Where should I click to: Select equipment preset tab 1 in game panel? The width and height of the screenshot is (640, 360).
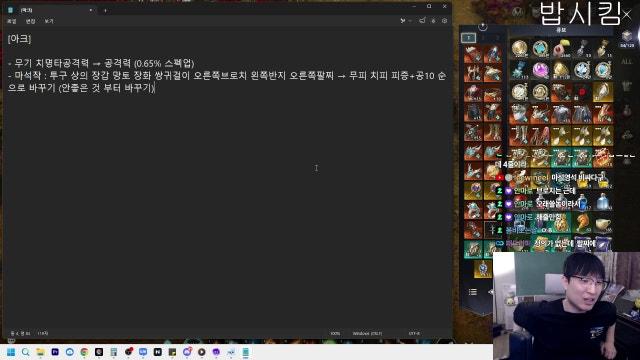point(469,38)
